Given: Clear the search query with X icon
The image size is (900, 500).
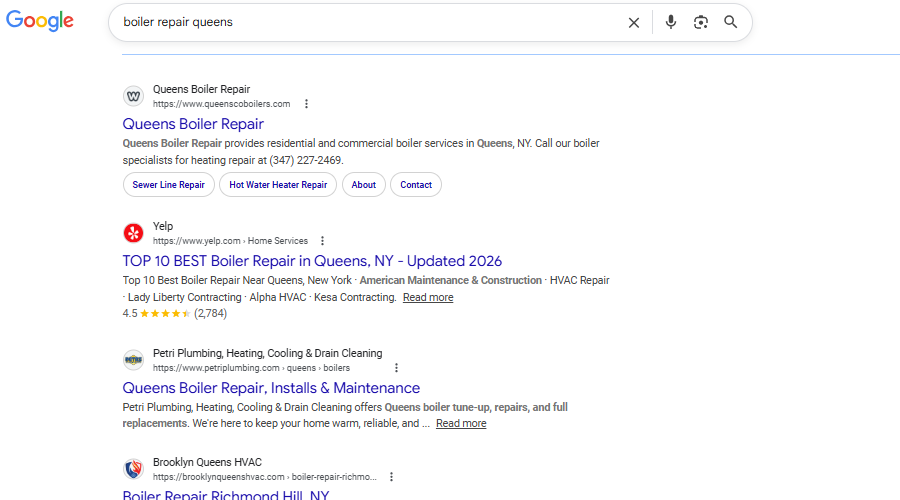Looking at the screenshot, I should (633, 22).
